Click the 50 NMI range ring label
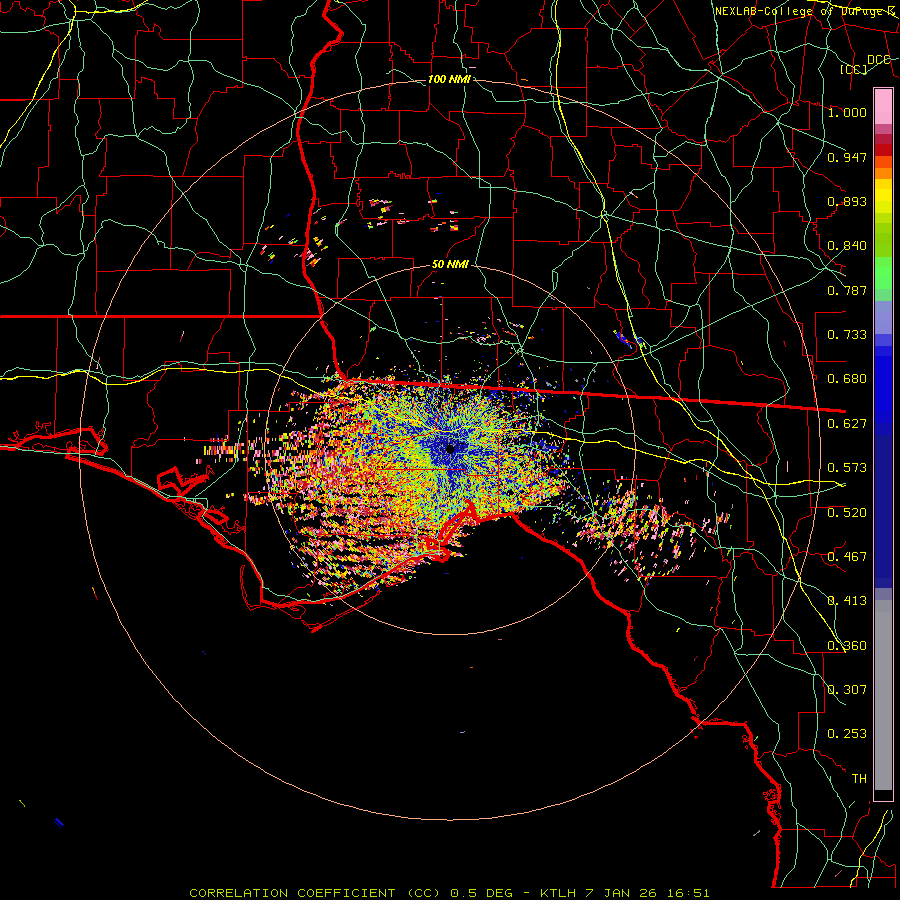Viewport: 900px width, 900px height. (x=451, y=264)
